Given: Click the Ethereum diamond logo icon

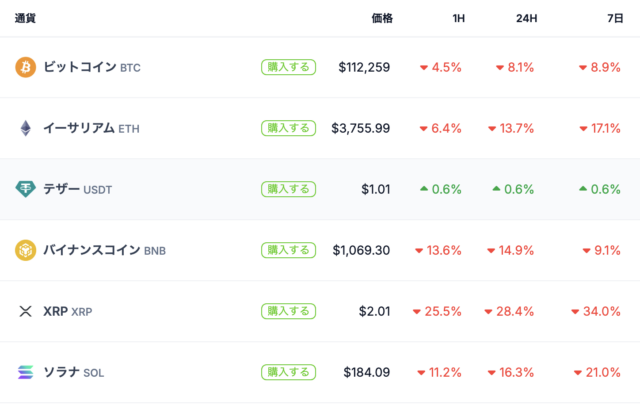Looking at the screenshot, I should [25, 128].
